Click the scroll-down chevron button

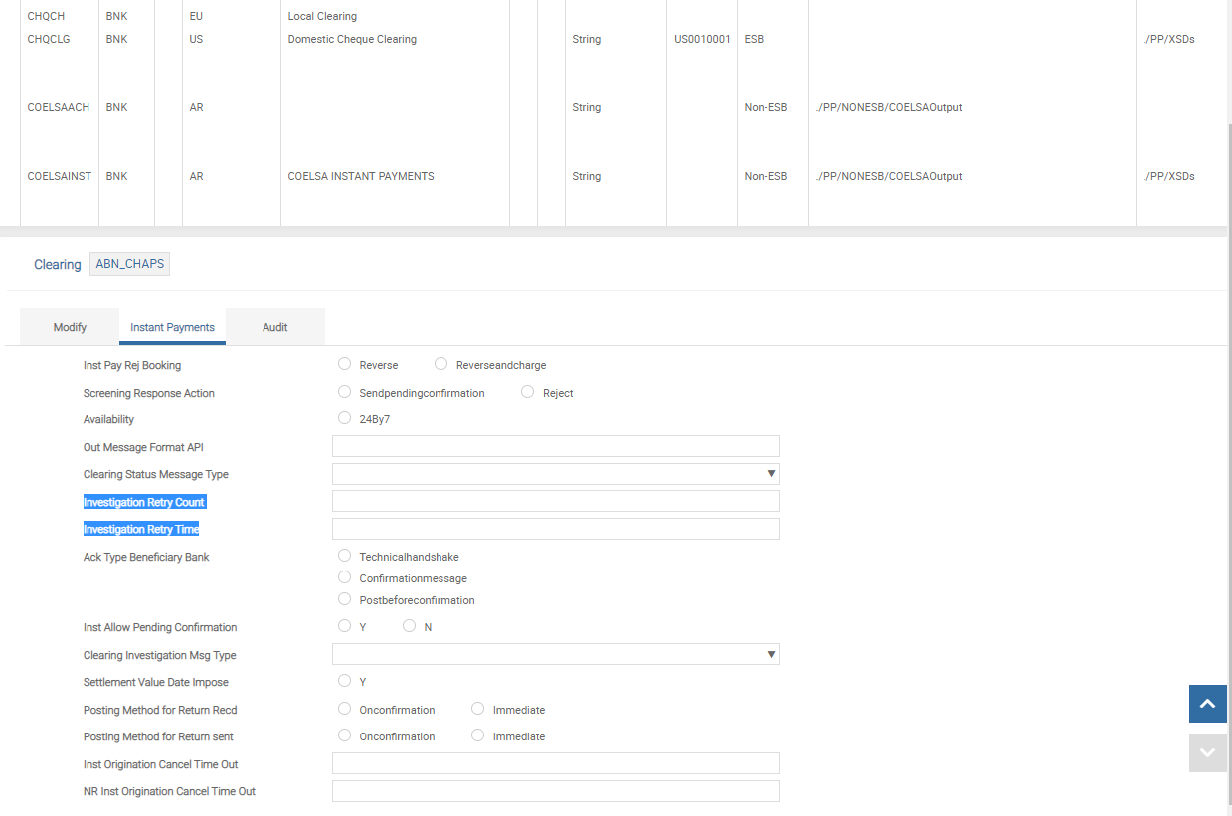pyautogui.click(x=1207, y=753)
